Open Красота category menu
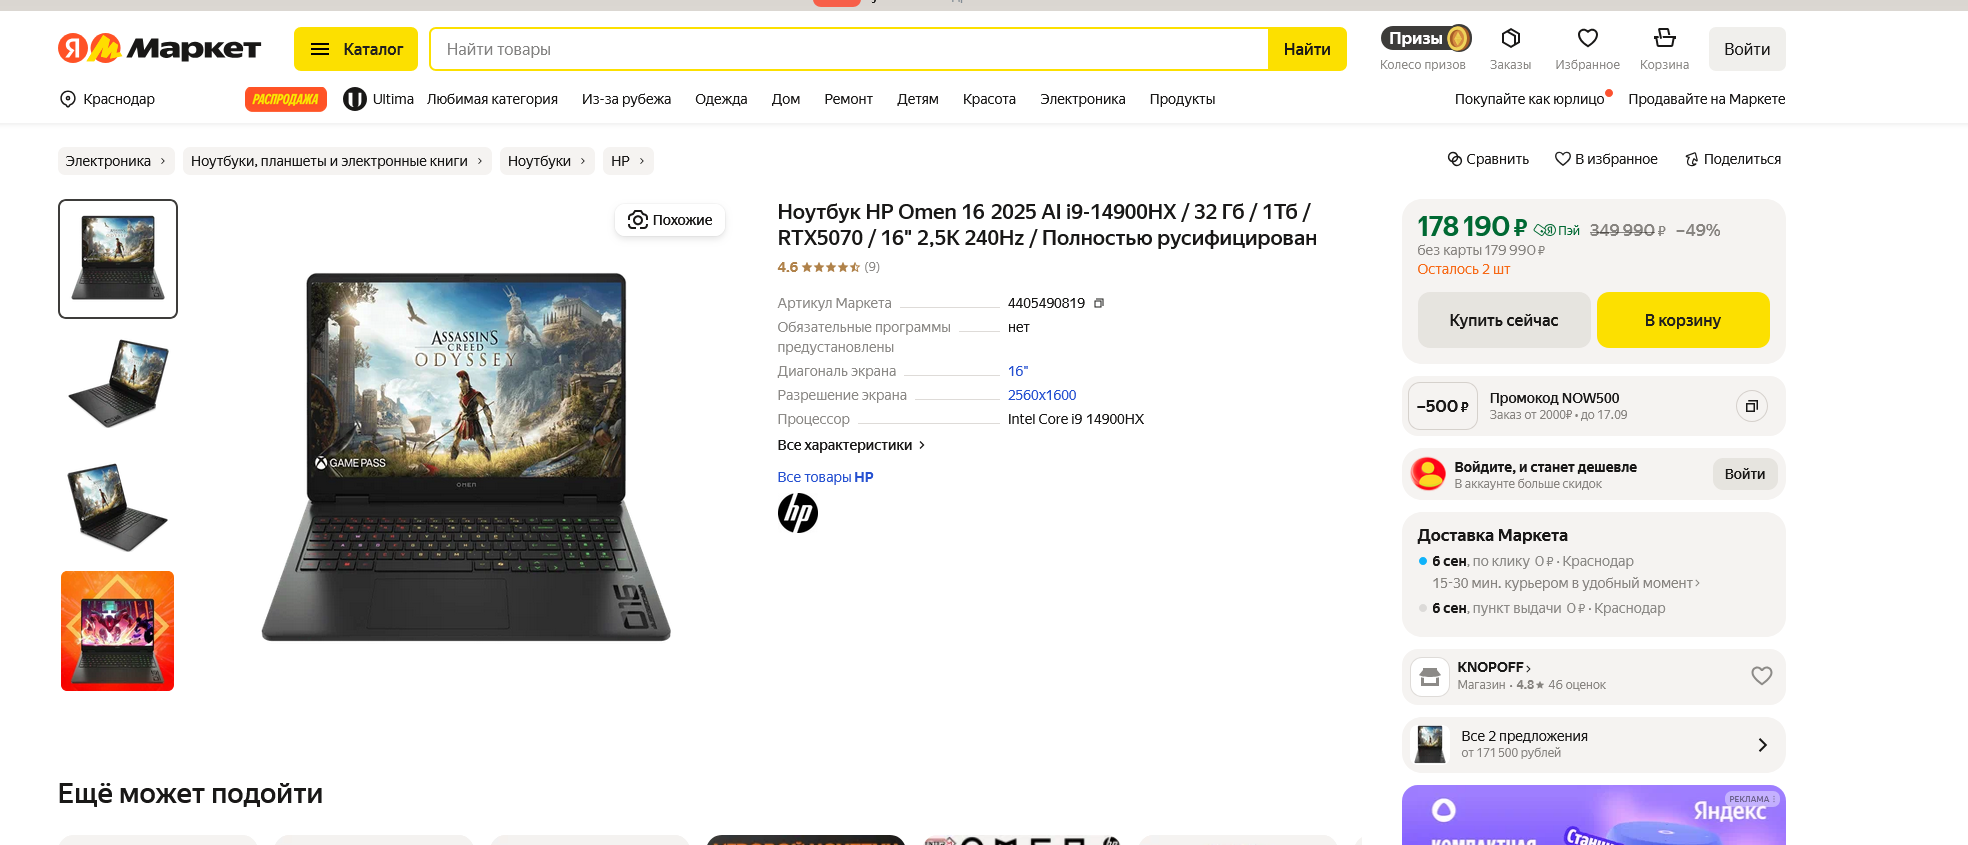This screenshot has width=1968, height=845. click(x=989, y=99)
